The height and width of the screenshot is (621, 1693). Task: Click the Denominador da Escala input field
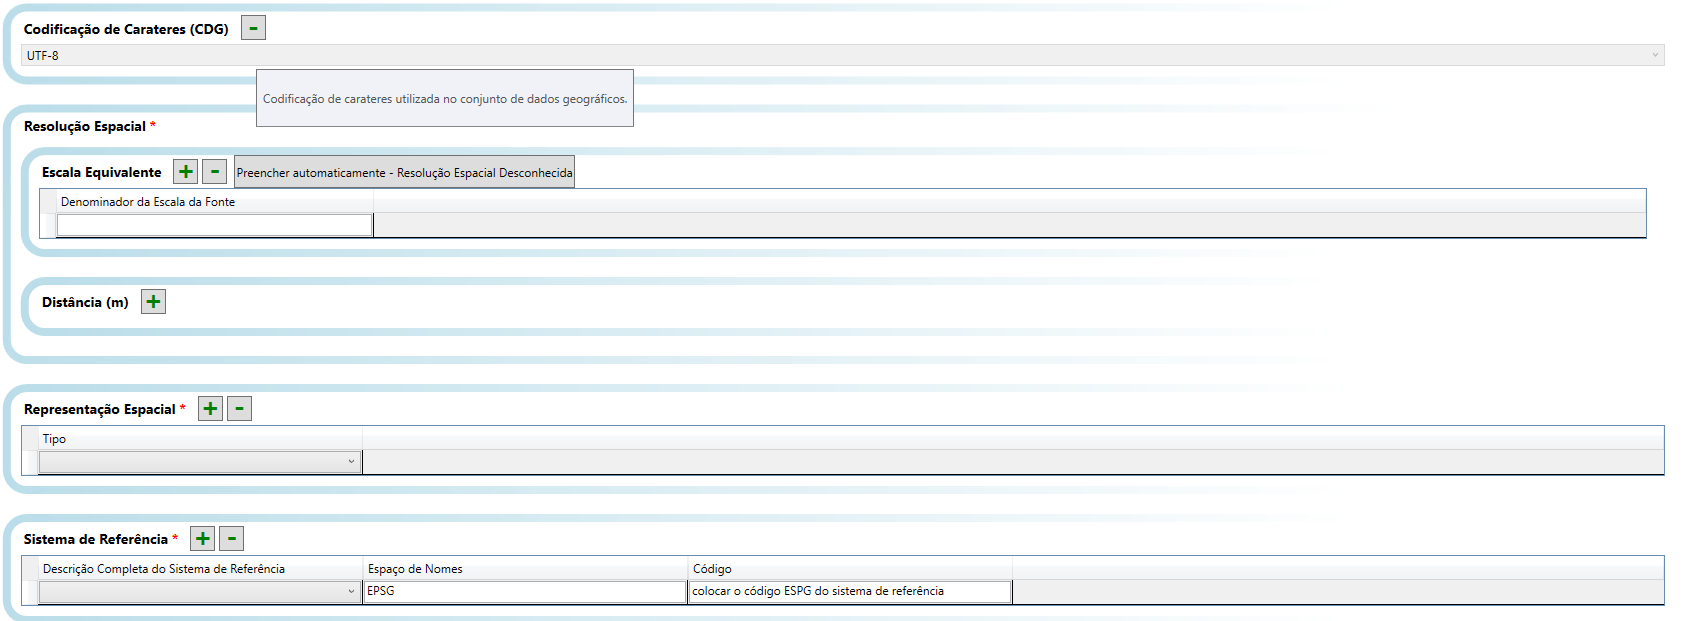pos(214,226)
